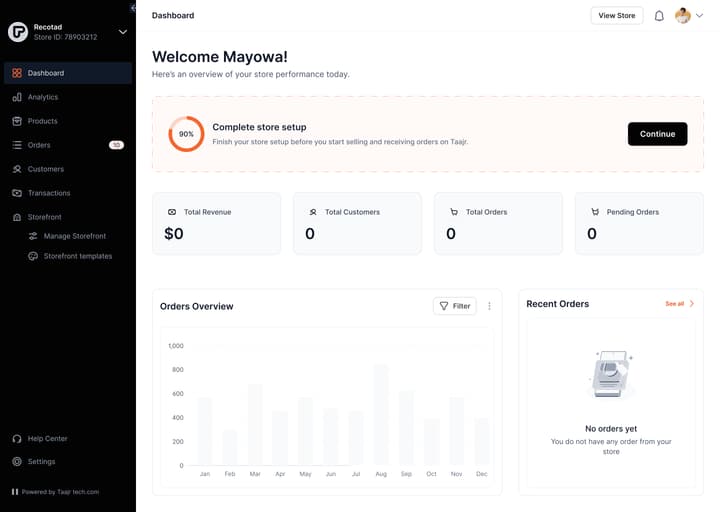
Task: Click the 90% setup progress ring
Action: click(x=186, y=134)
